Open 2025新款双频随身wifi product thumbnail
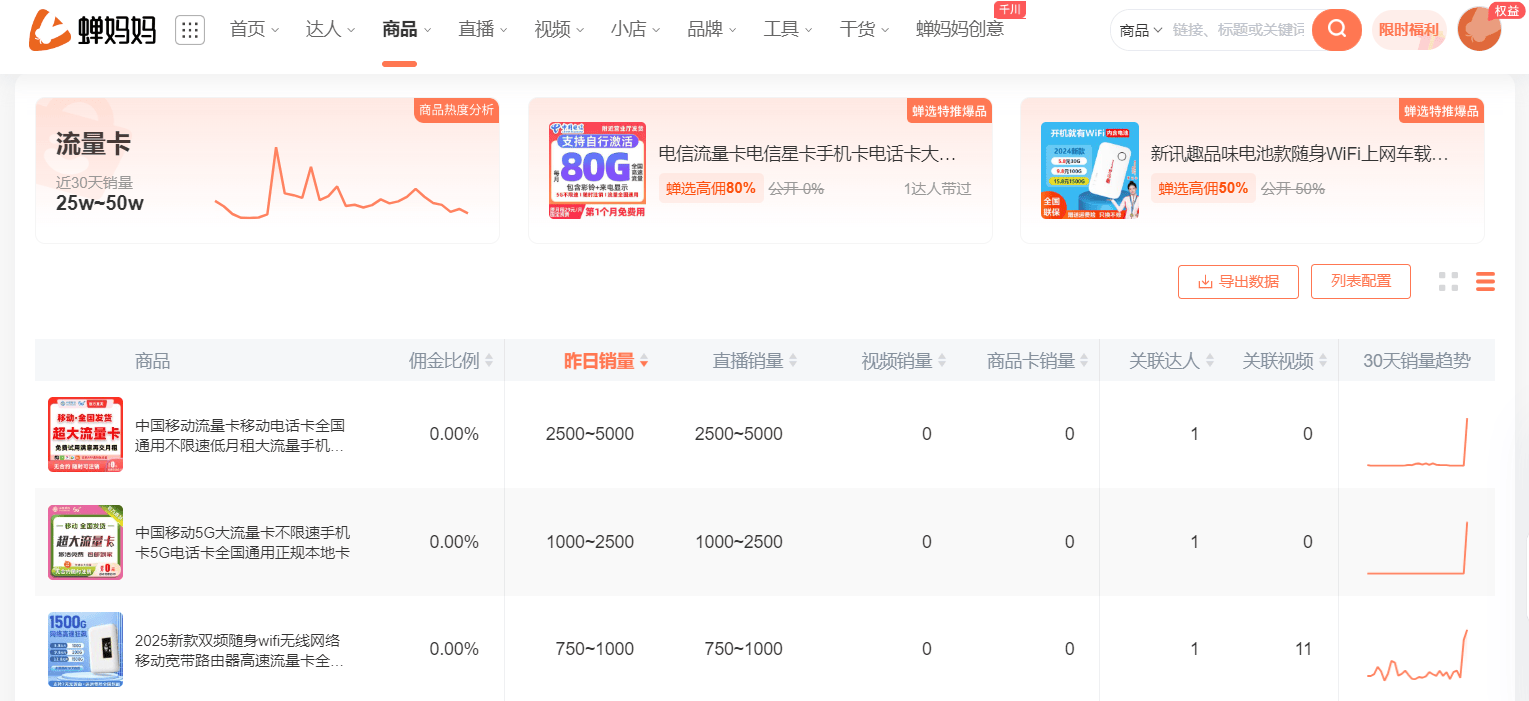The image size is (1529, 701). (86, 649)
